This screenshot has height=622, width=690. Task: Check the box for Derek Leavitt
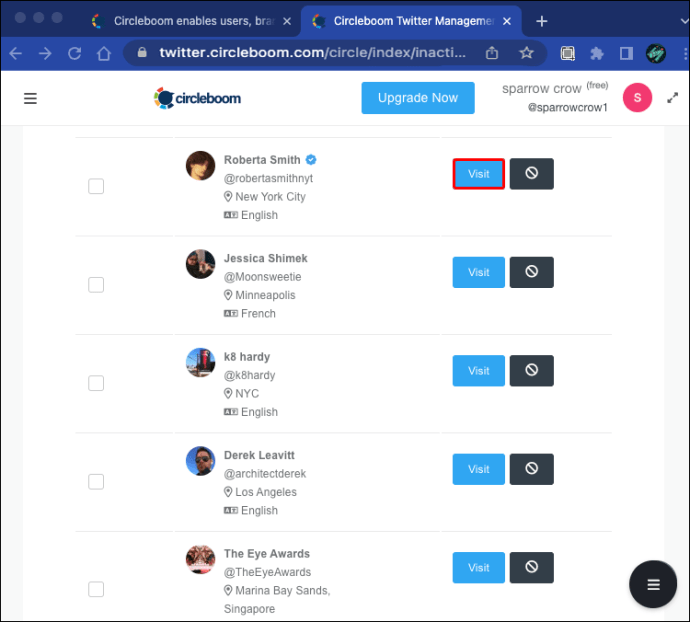click(96, 482)
